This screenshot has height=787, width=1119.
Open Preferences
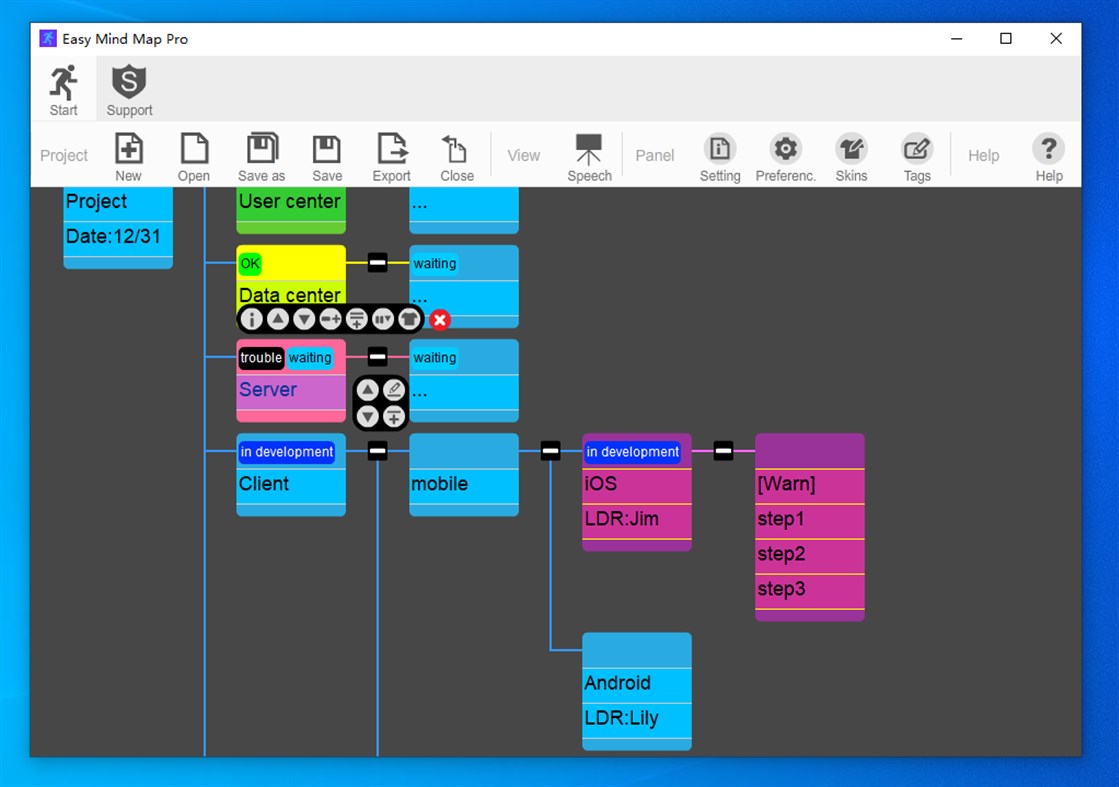(x=786, y=156)
